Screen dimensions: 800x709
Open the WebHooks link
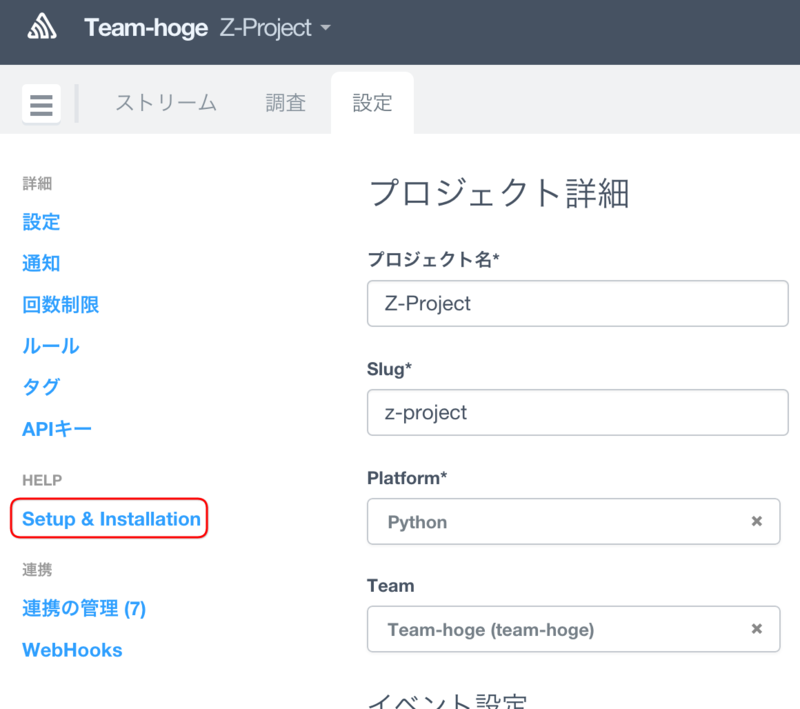click(x=72, y=650)
